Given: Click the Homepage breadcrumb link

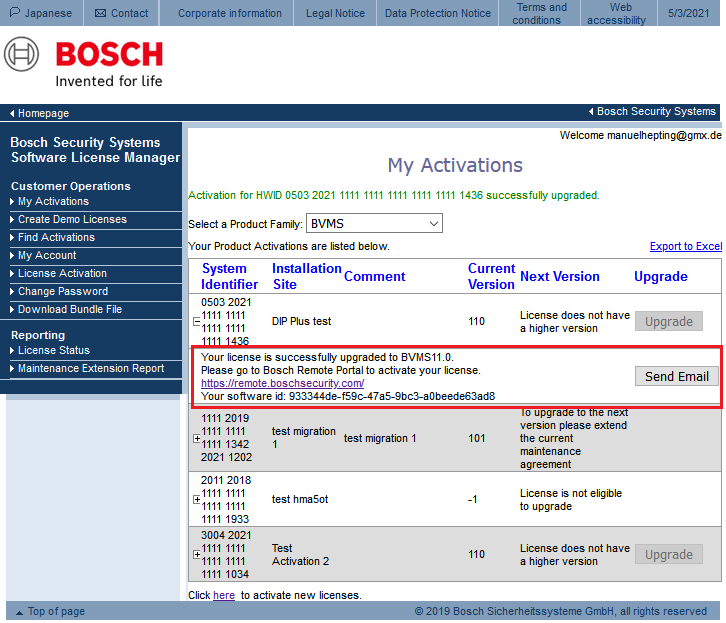Looking at the screenshot, I should 43,113.
